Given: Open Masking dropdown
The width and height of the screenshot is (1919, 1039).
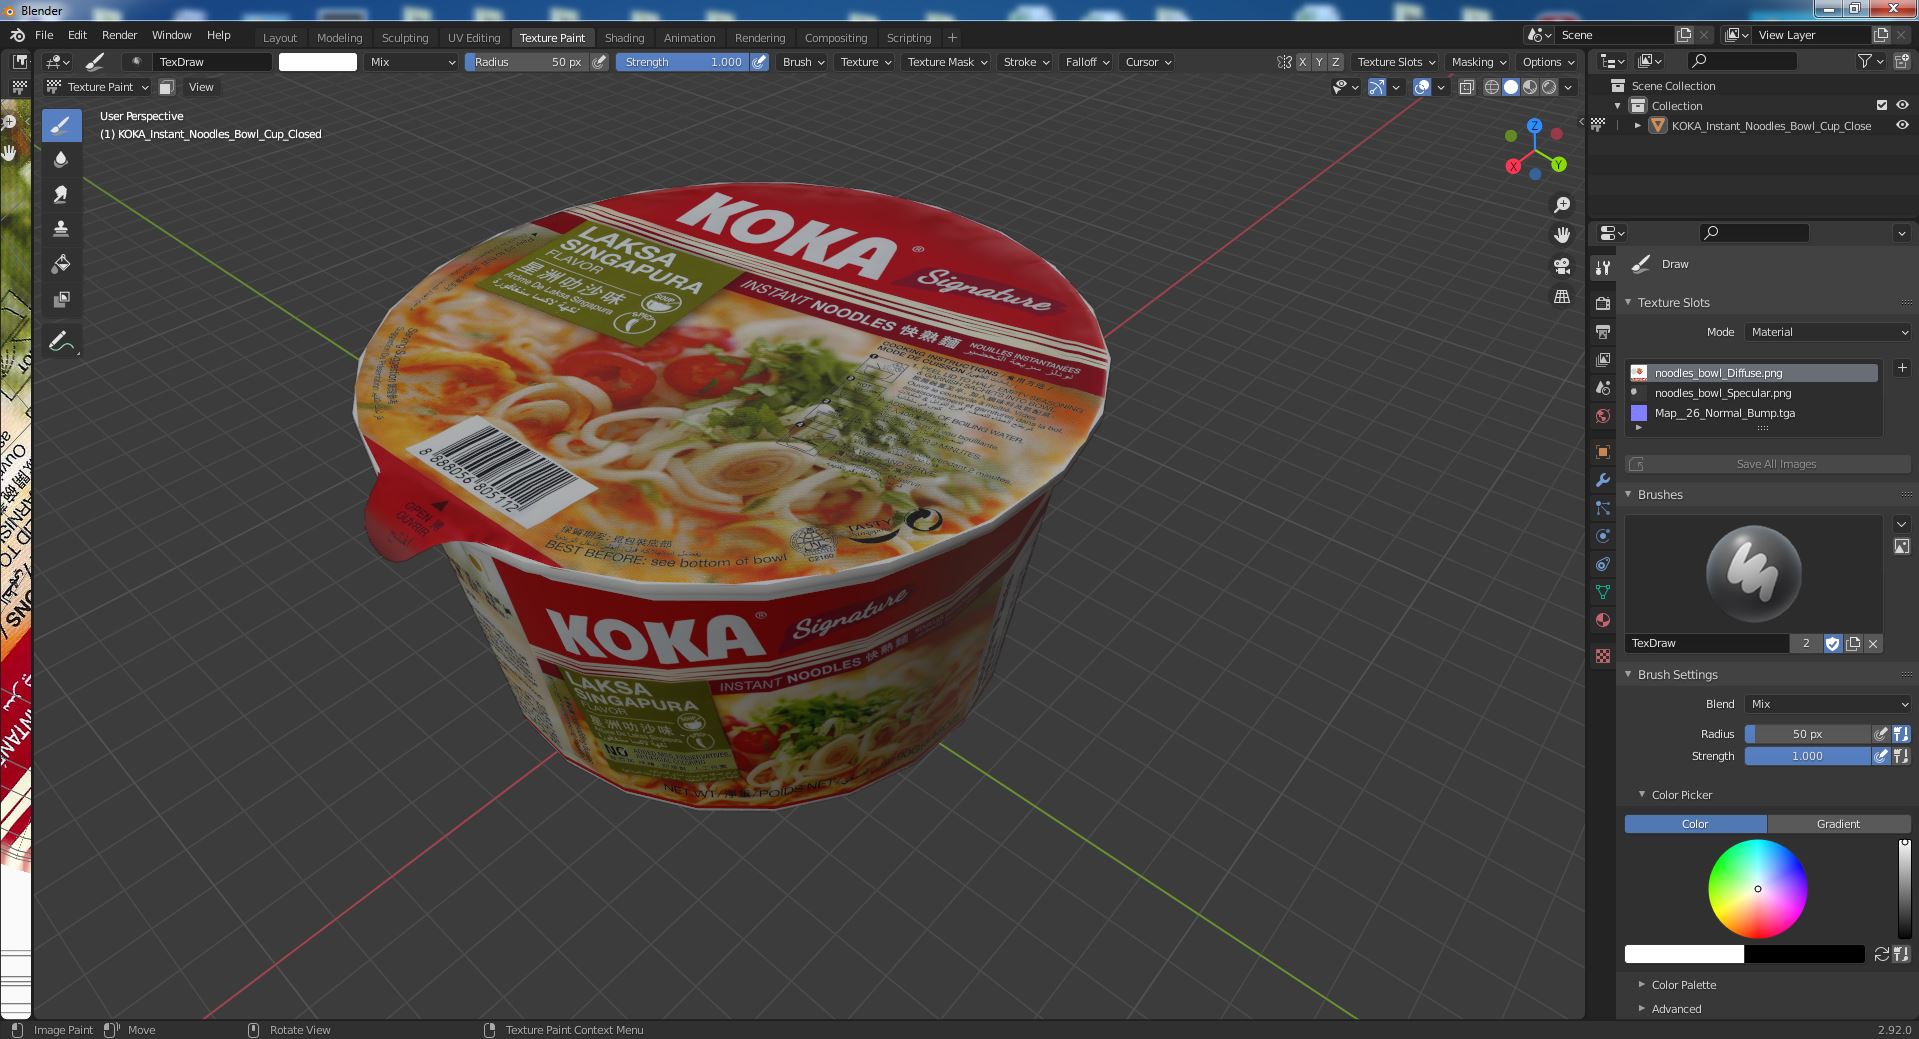Looking at the screenshot, I should (x=1479, y=62).
